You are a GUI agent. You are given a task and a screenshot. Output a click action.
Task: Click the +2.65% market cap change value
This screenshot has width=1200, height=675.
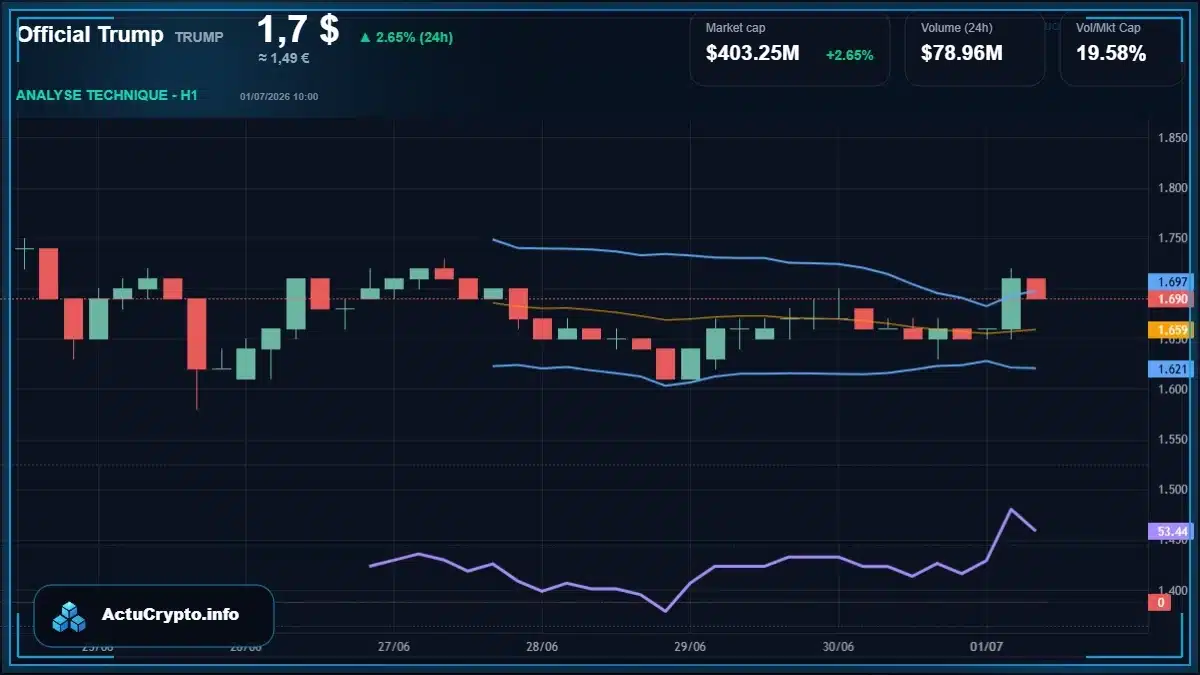[849, 55]
